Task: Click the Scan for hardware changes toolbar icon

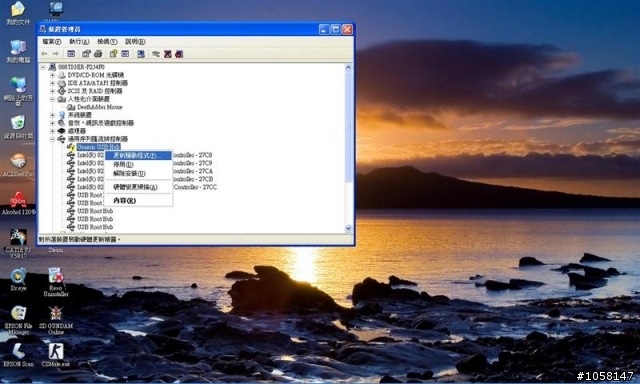Action: (141, 54)
